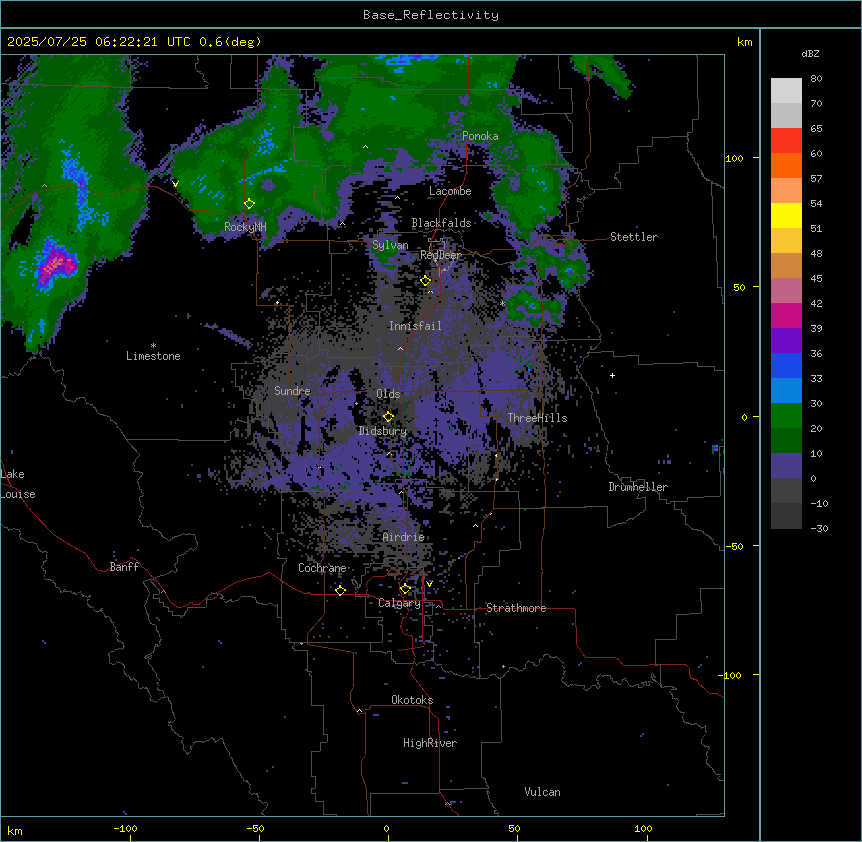Pick the dark gray -10 to -30 legend swatch
Image resolution: width=862 pixels, height=842 pixels.
[786, 516]
